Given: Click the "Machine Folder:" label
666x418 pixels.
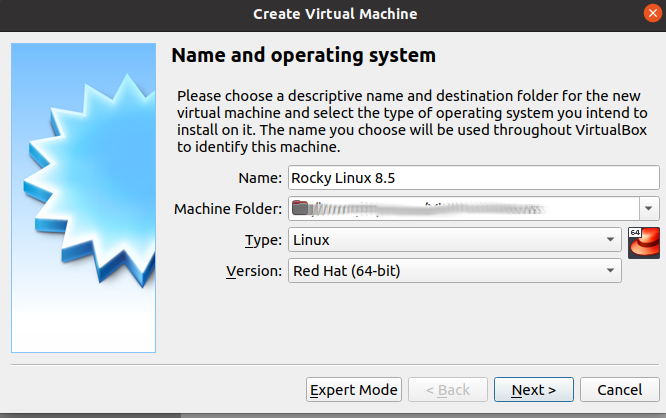Looking at the screenshot, I should pos(228,209).
